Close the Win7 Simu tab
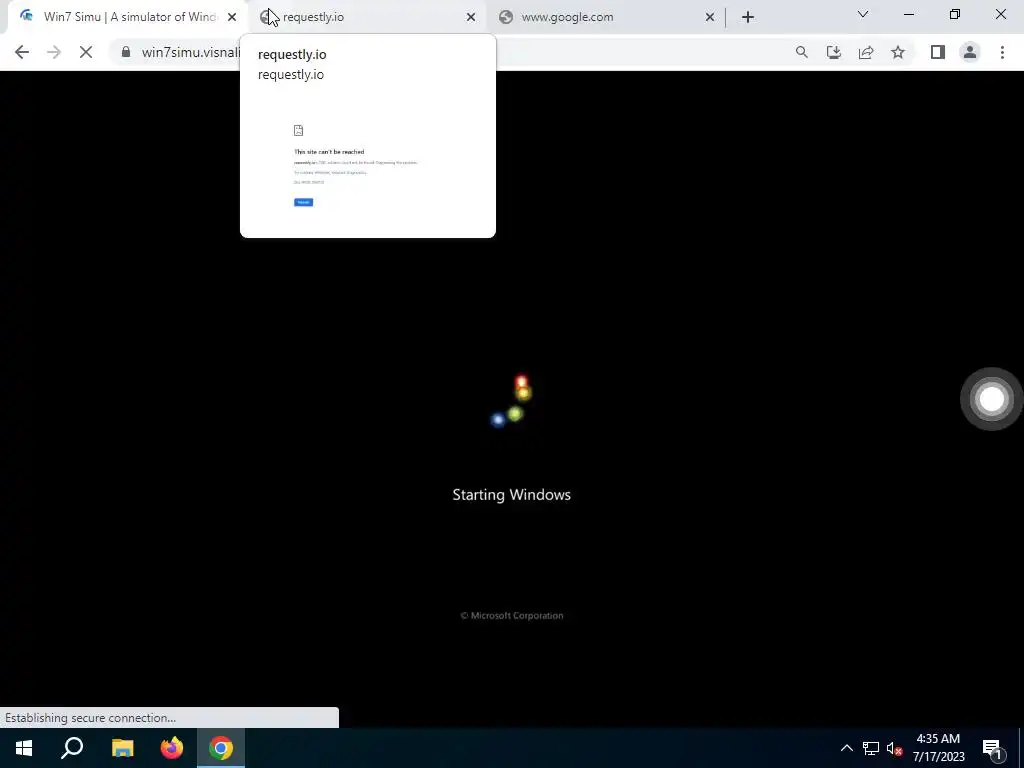Image resolution: width=1024 pixels, height=768 pixels. click(232, 17)
